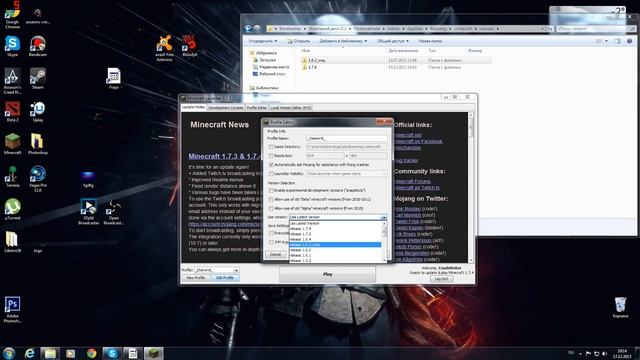
Task: Toggle automatic Mojang crash assistance checkbox
Action: [271, 164]
